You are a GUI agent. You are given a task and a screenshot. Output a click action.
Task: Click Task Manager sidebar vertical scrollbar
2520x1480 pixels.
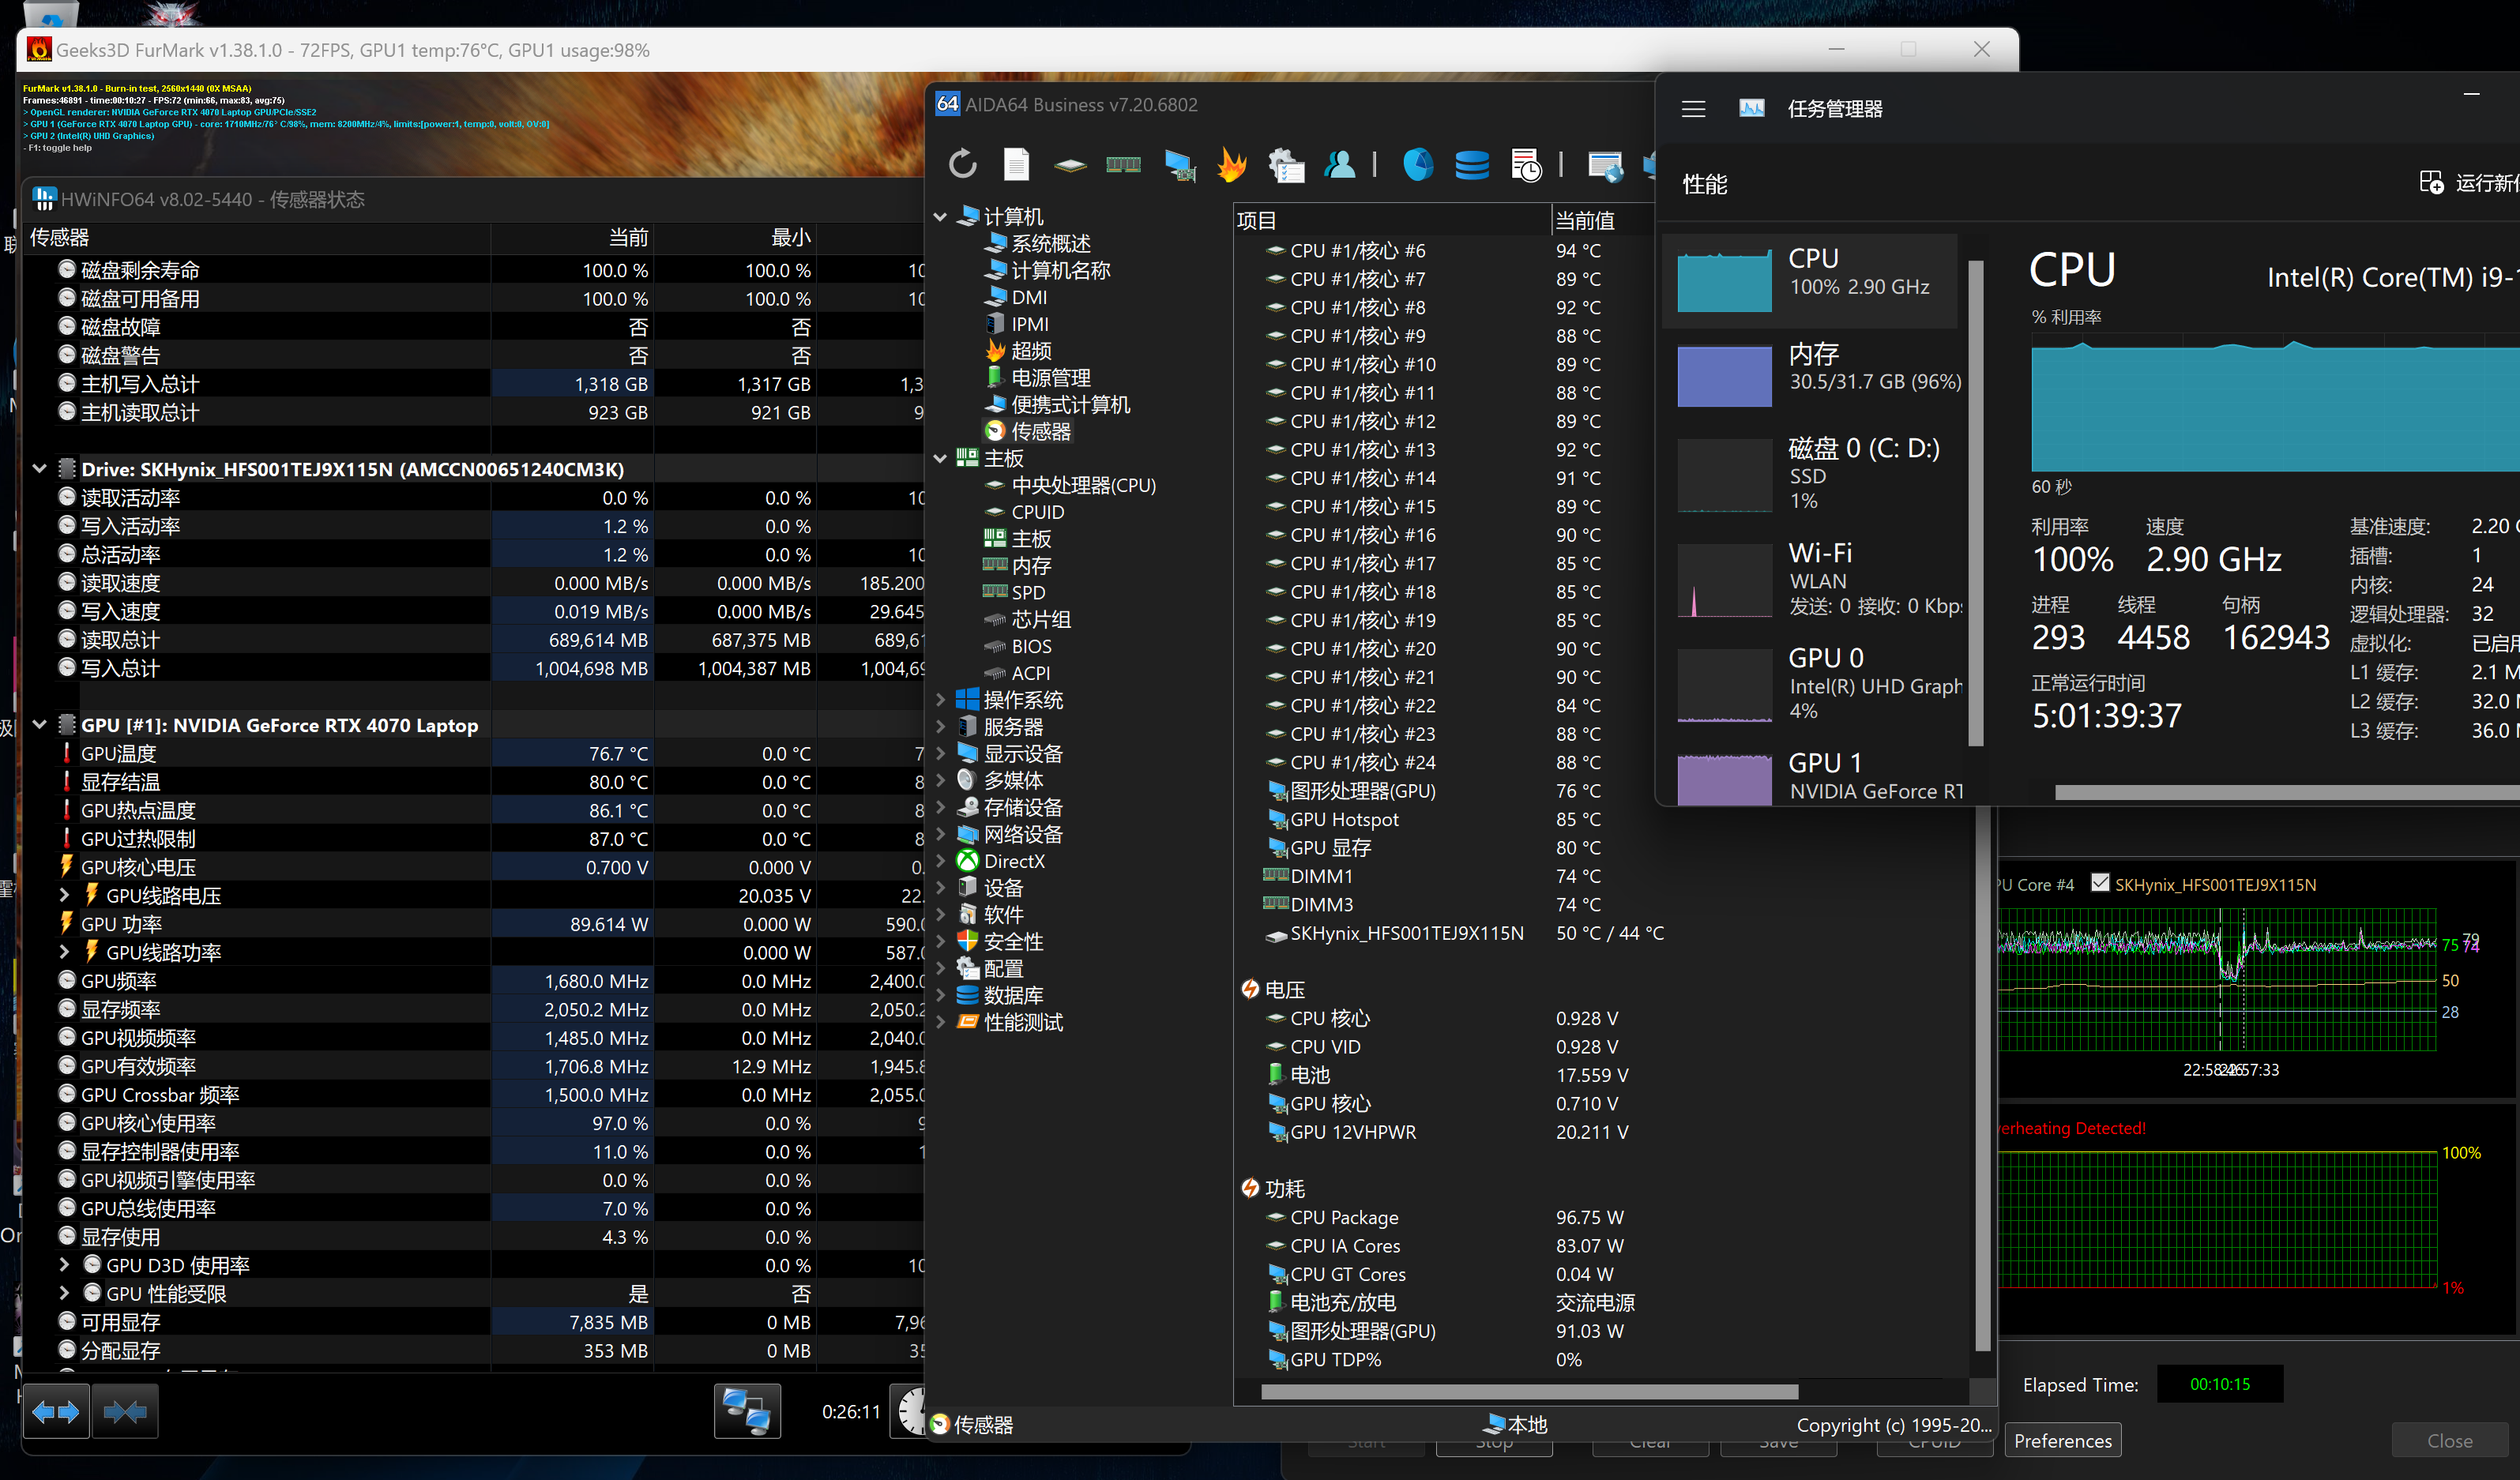[x=1975, y=503]
